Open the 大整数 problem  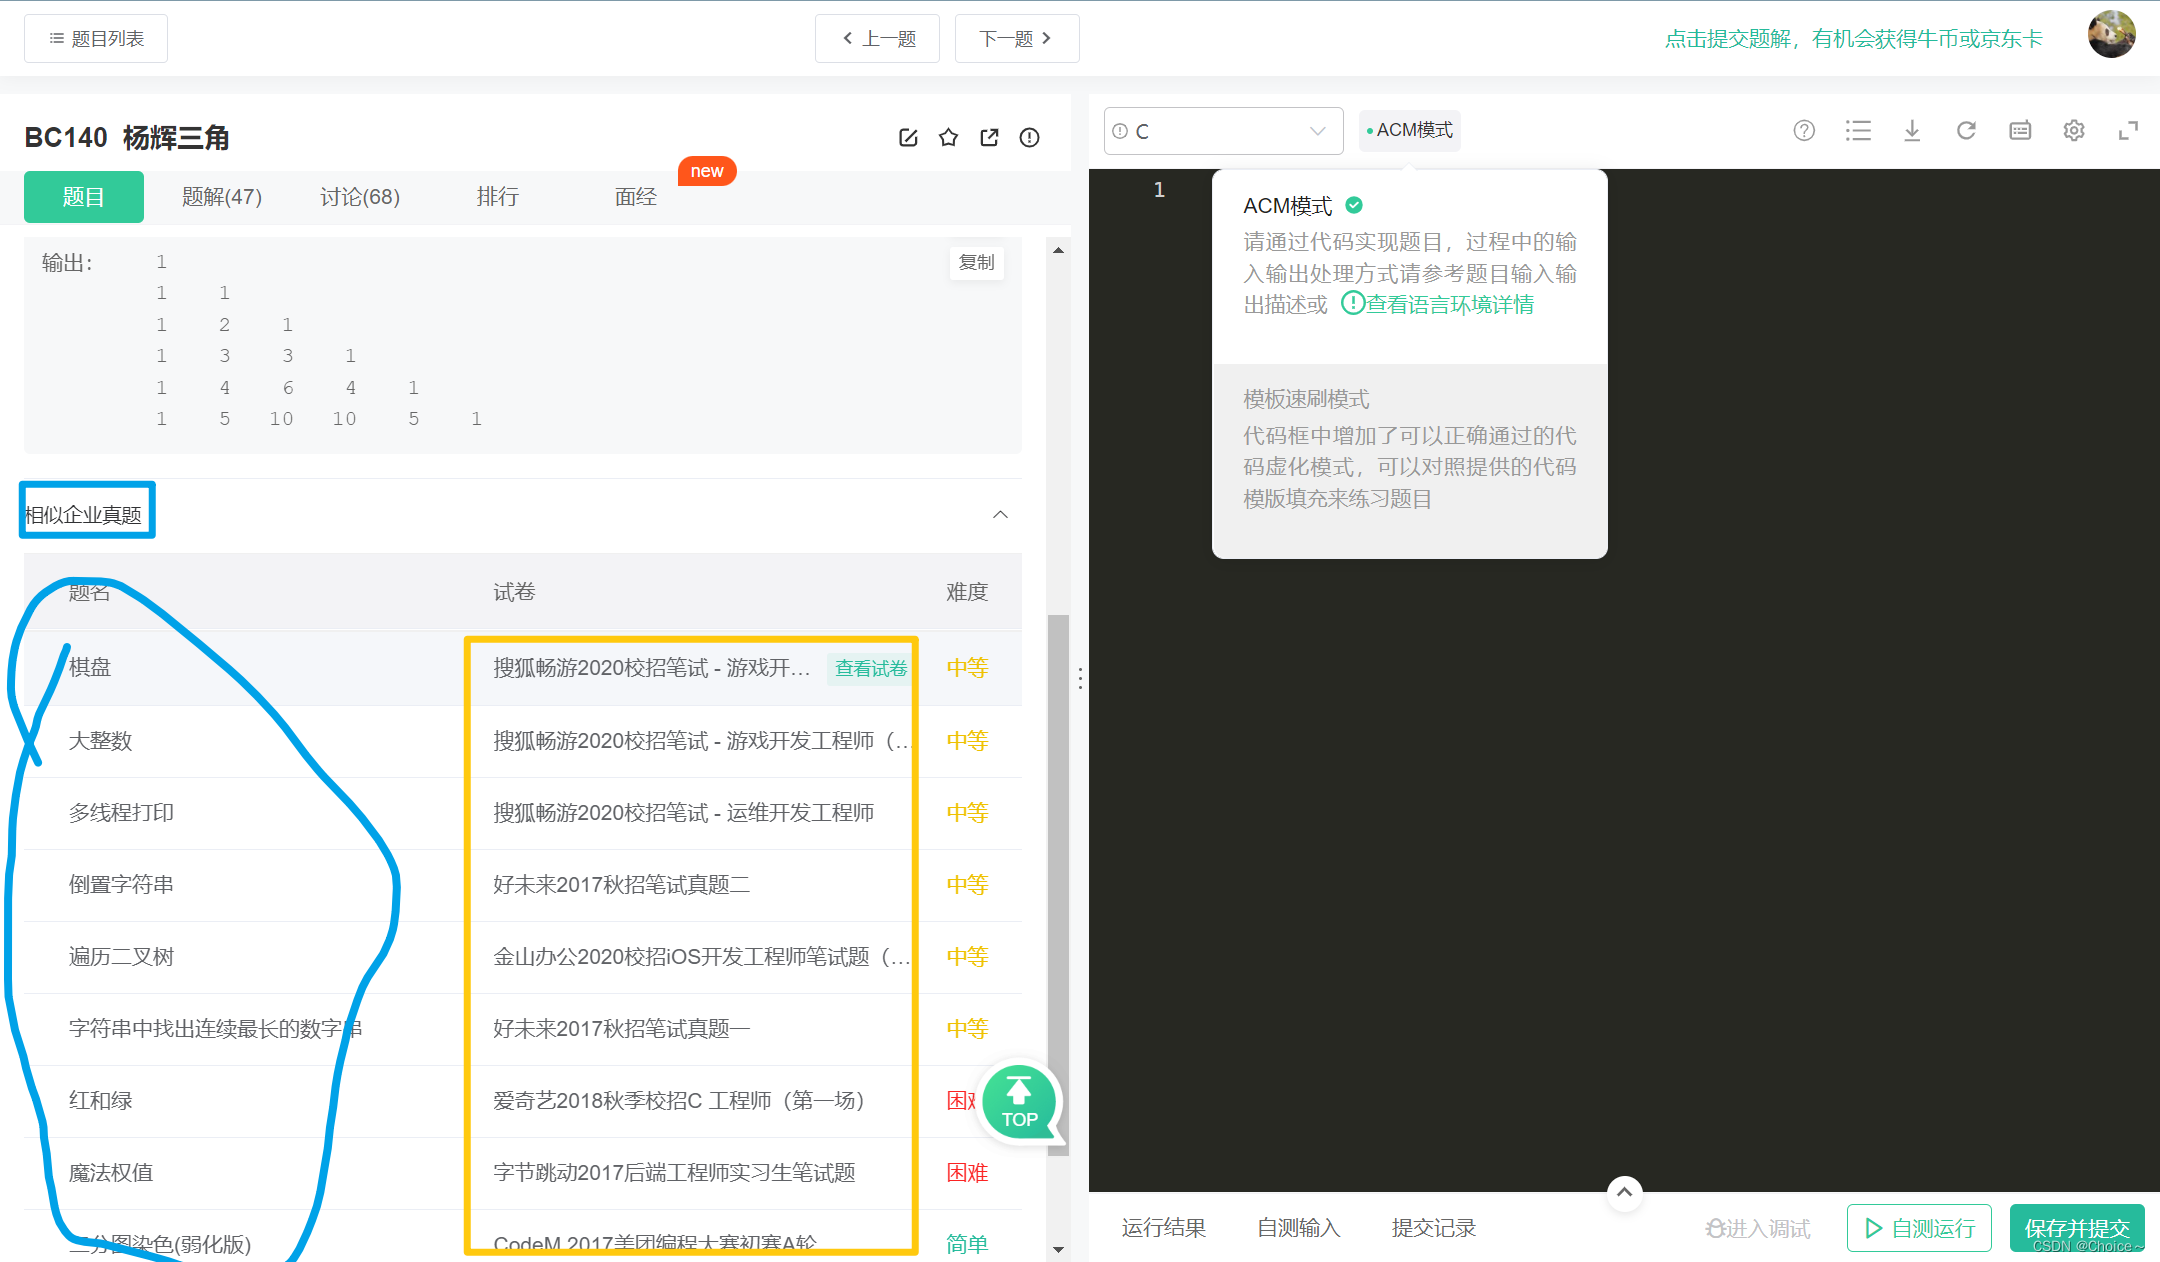pos(100,741)
